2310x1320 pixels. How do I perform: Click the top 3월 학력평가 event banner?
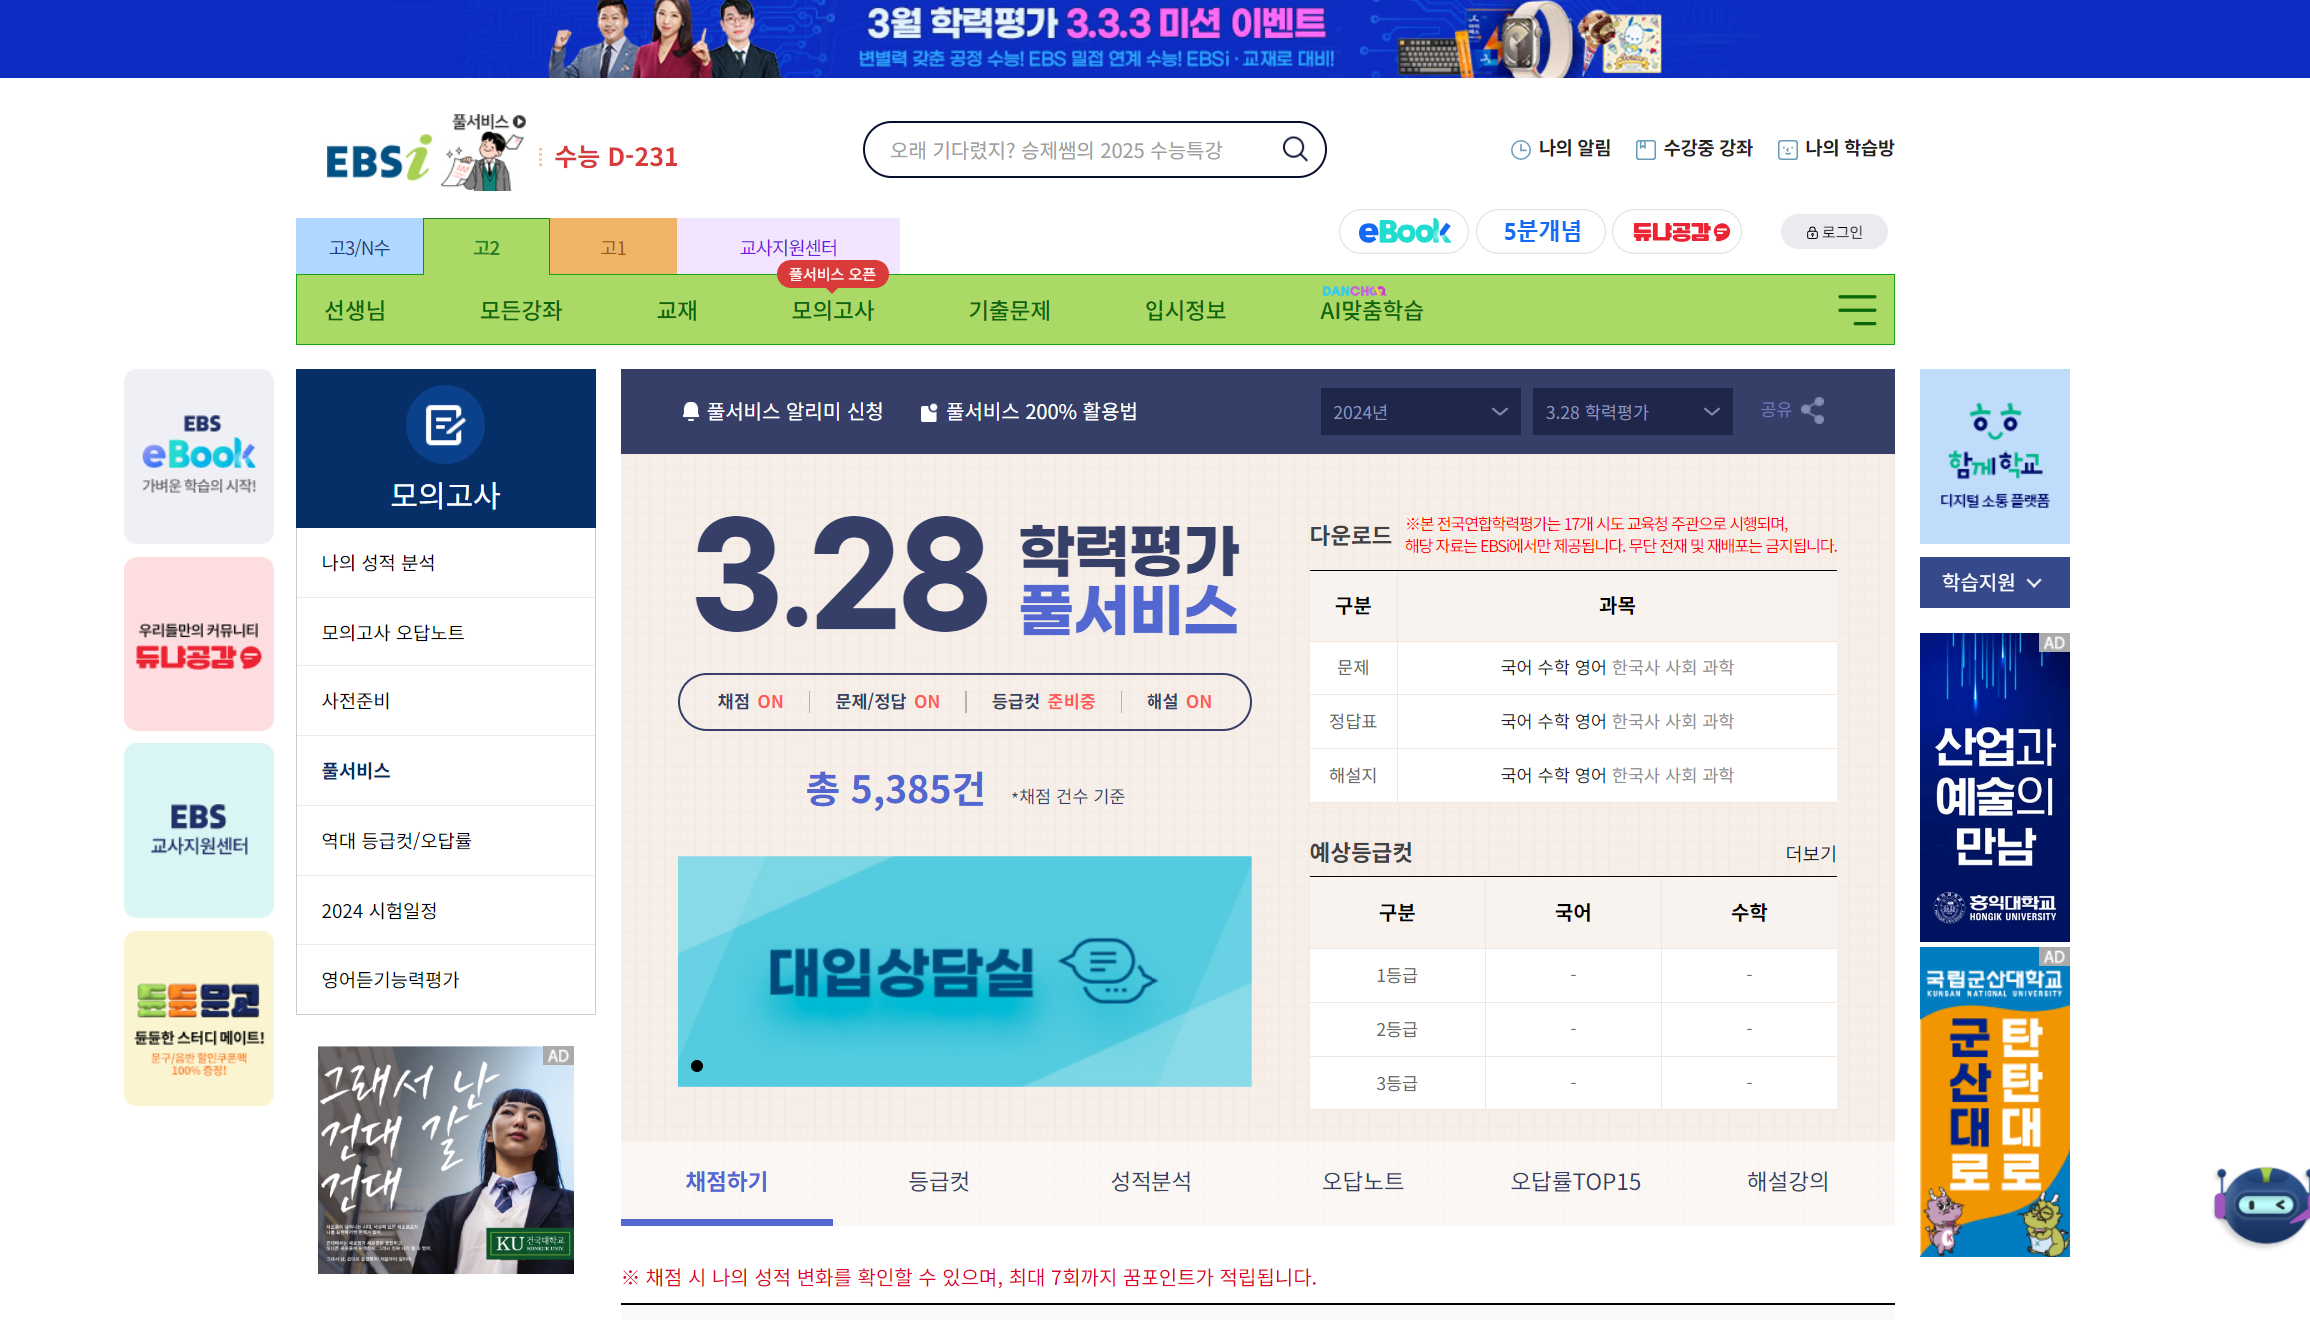tap(1155, 39)
